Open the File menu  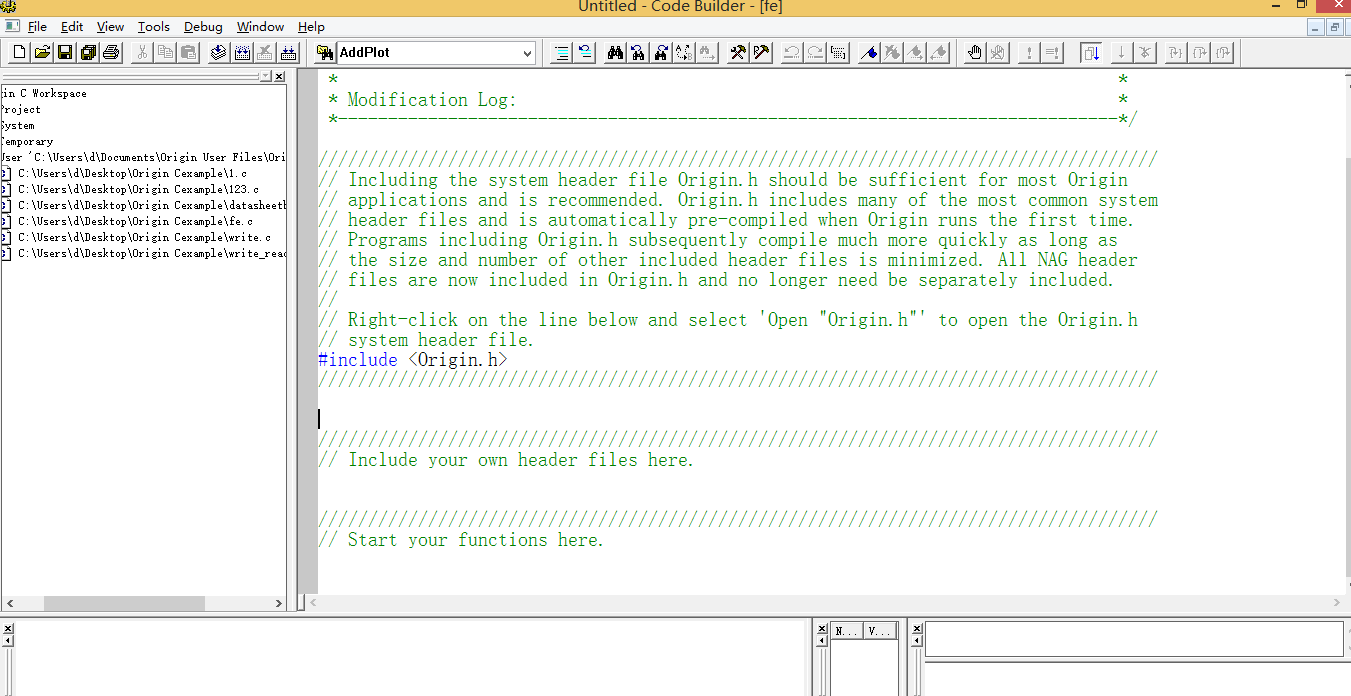tap(37, 27)
